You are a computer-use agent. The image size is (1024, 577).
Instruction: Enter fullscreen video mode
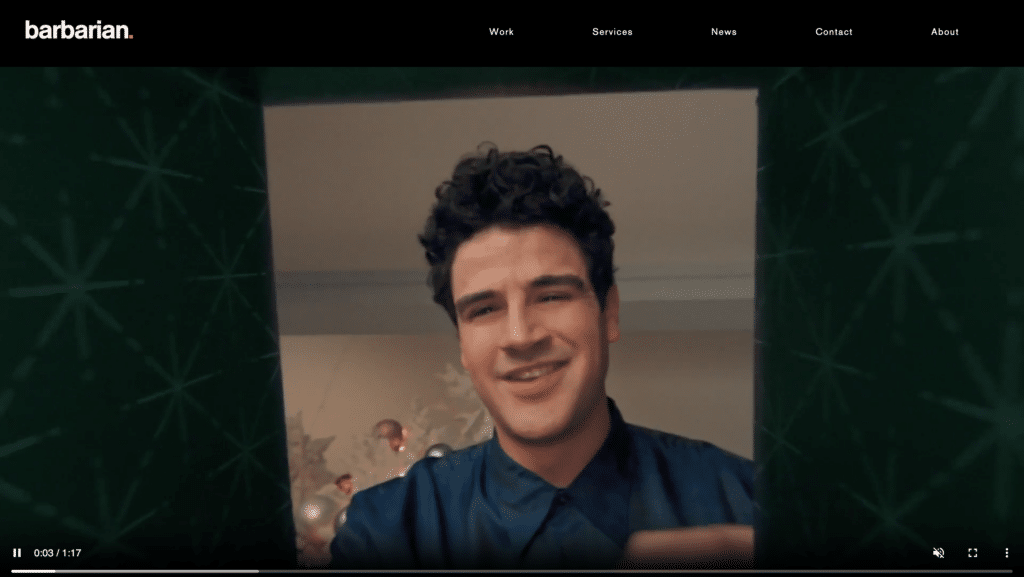click(972, 553)
